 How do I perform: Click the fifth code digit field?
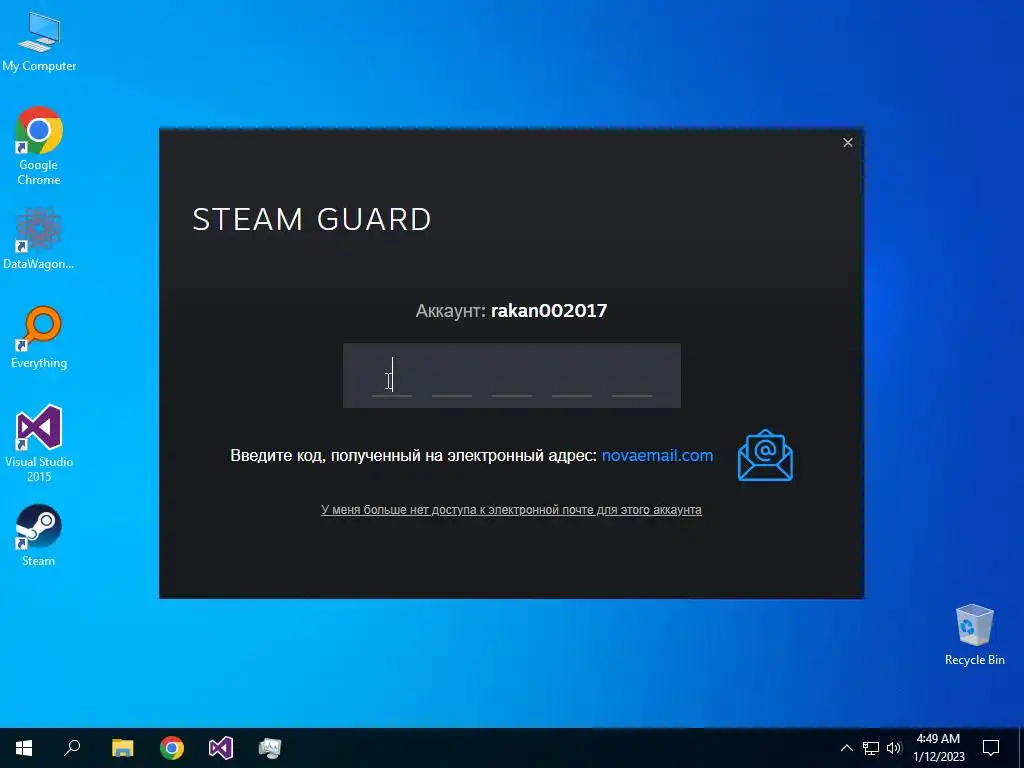pyautogui.click(x=632, y=377)
